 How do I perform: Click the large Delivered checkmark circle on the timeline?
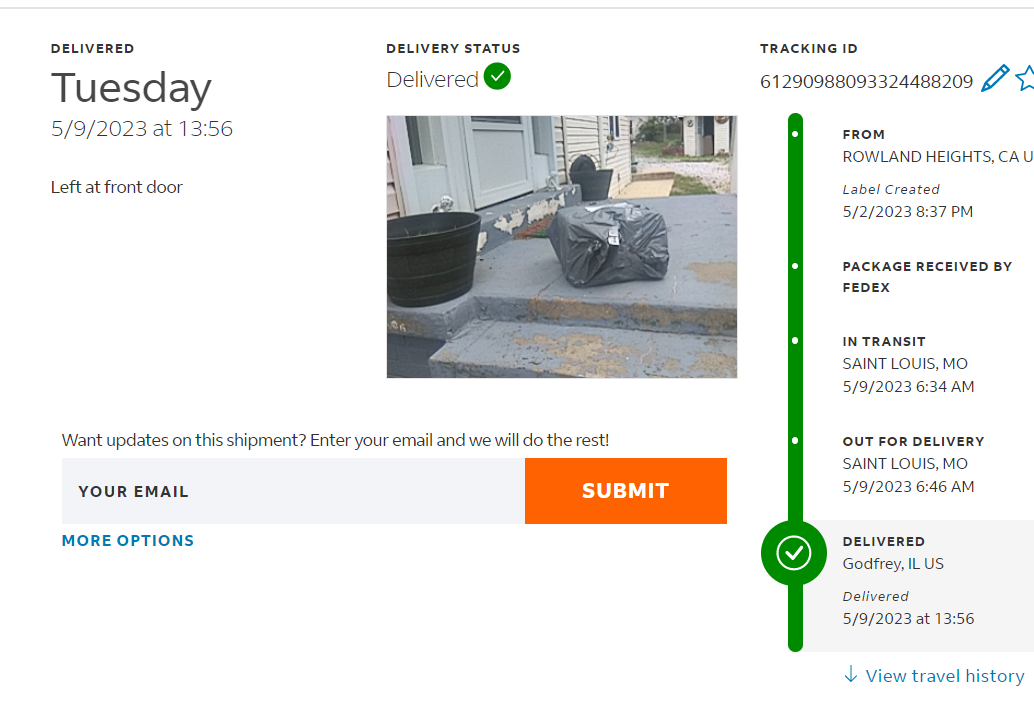coord(794,552)
